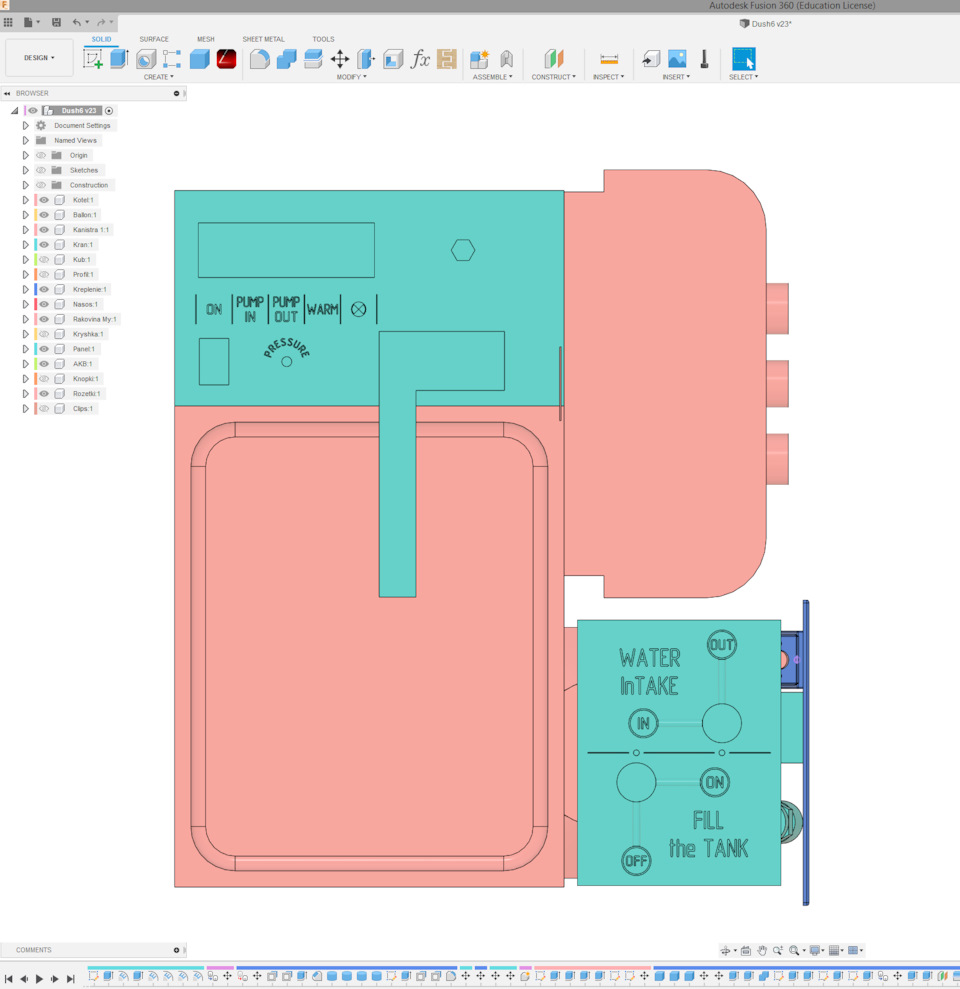Hide the Kotel:1 component
960x989 pixels.
(44, 200)
